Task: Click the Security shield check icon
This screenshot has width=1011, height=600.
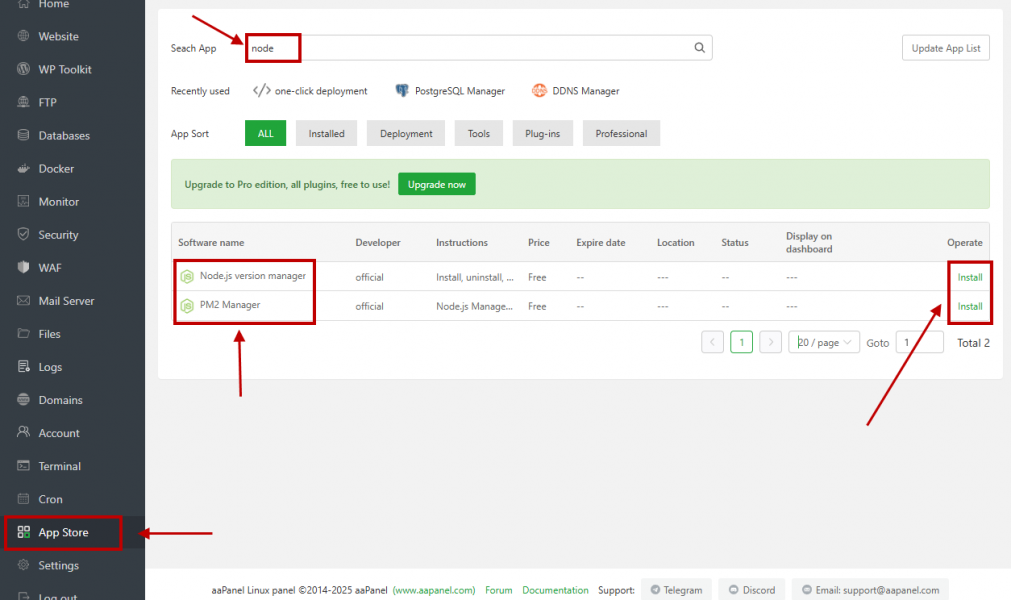Action: 23,234
